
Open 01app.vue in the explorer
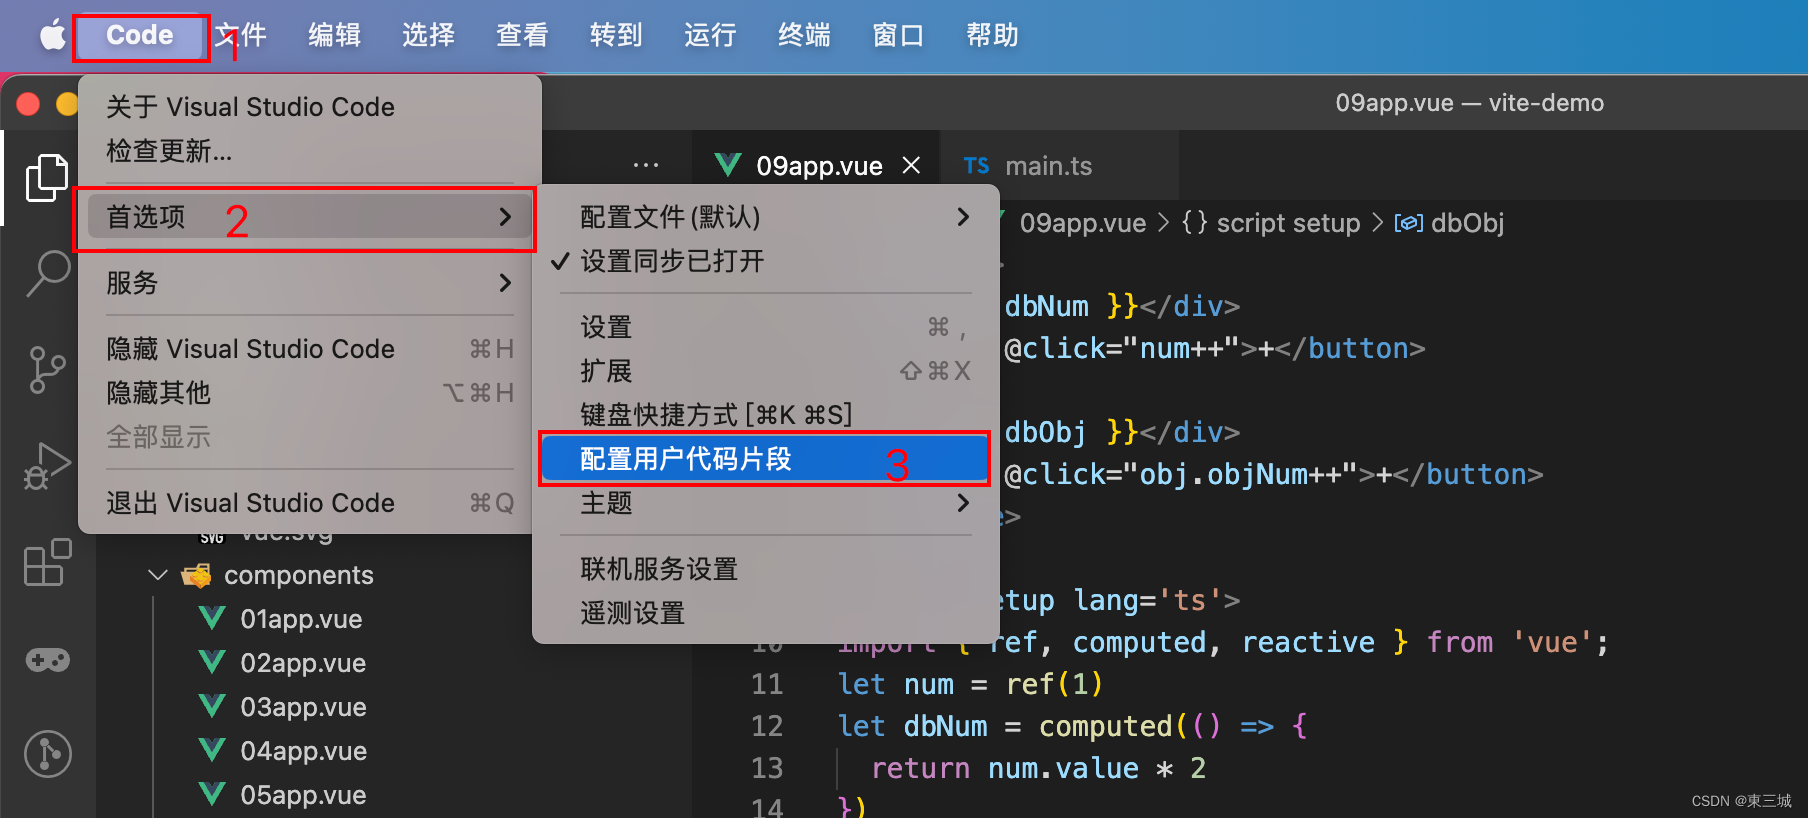(x=301, y=619)
